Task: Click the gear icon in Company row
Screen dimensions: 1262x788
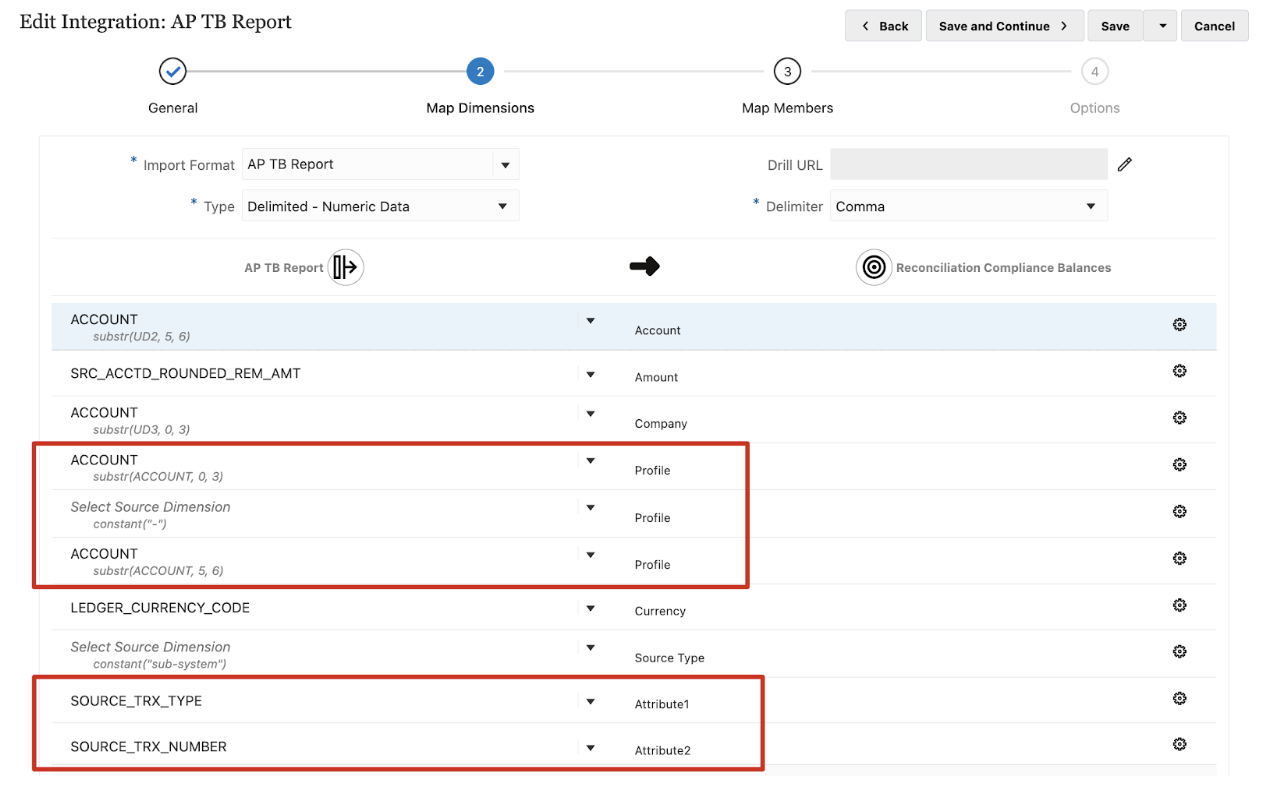Action: pyautogui.click(x=1179, y=418)
